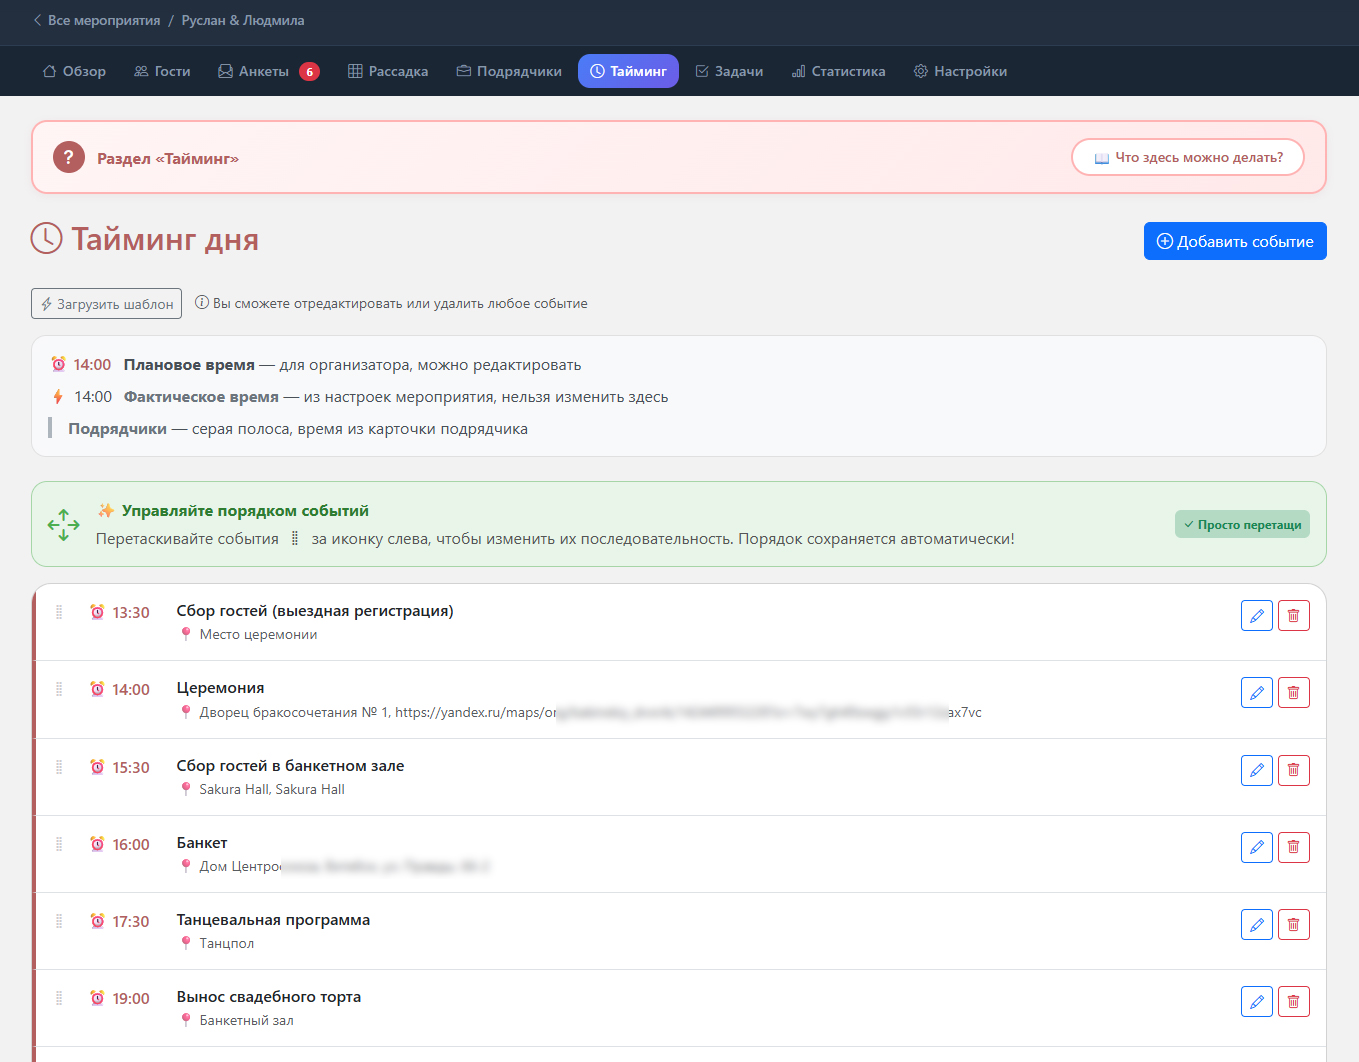Select the Тайминг tab
The height and width of the screenshot is (1062, 1359).
[628, 71]
